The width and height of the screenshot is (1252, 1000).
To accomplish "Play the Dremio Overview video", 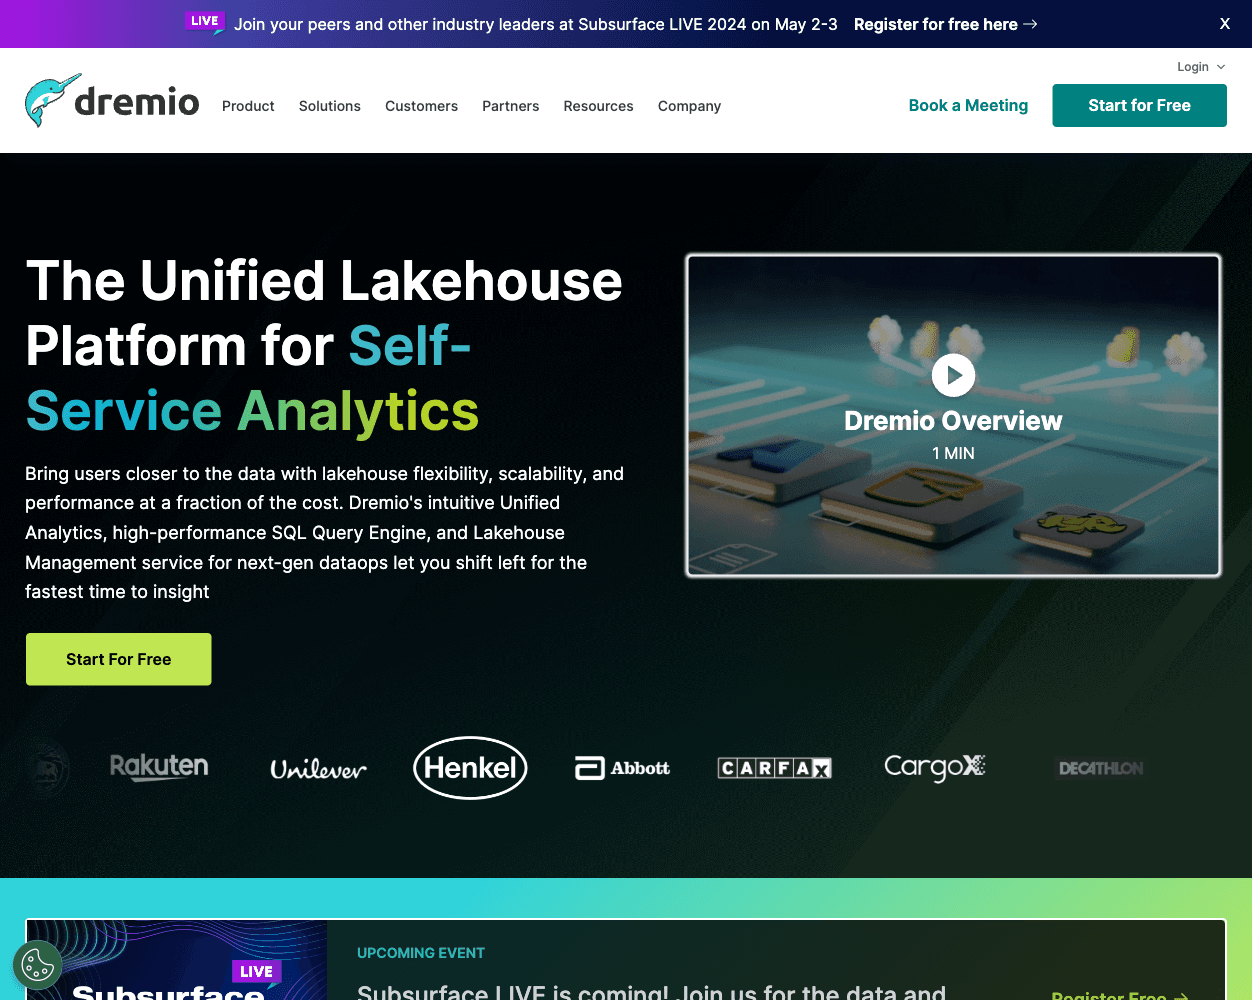I will pos(953,375).
